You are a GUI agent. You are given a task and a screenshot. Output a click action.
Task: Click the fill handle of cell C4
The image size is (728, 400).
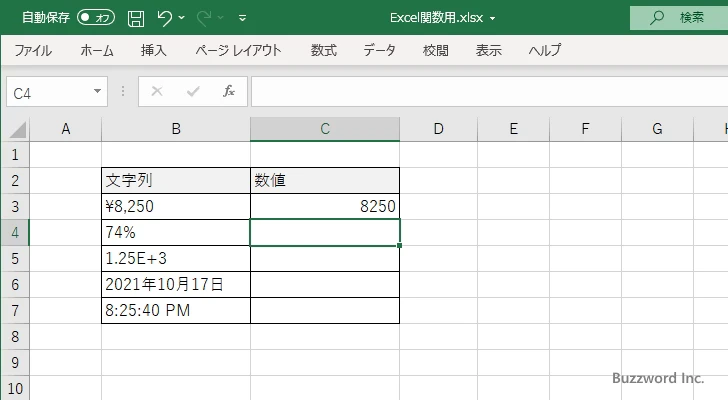(x=399, y=245)
